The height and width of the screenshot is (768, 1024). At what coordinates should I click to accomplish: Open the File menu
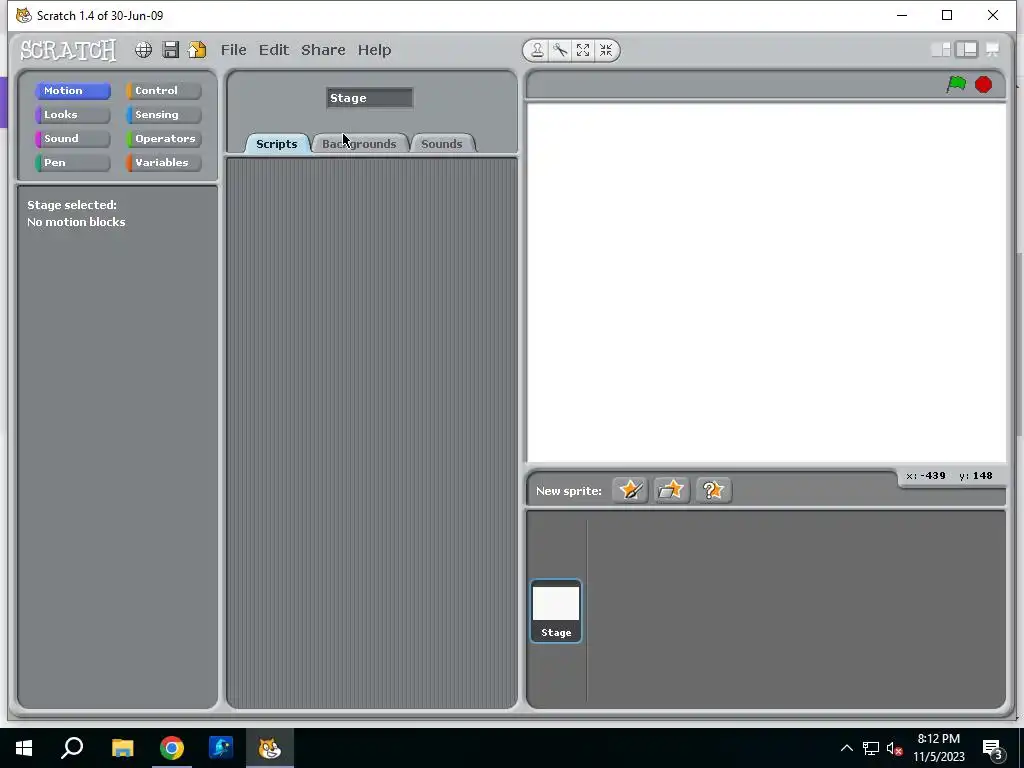(234, 50)
